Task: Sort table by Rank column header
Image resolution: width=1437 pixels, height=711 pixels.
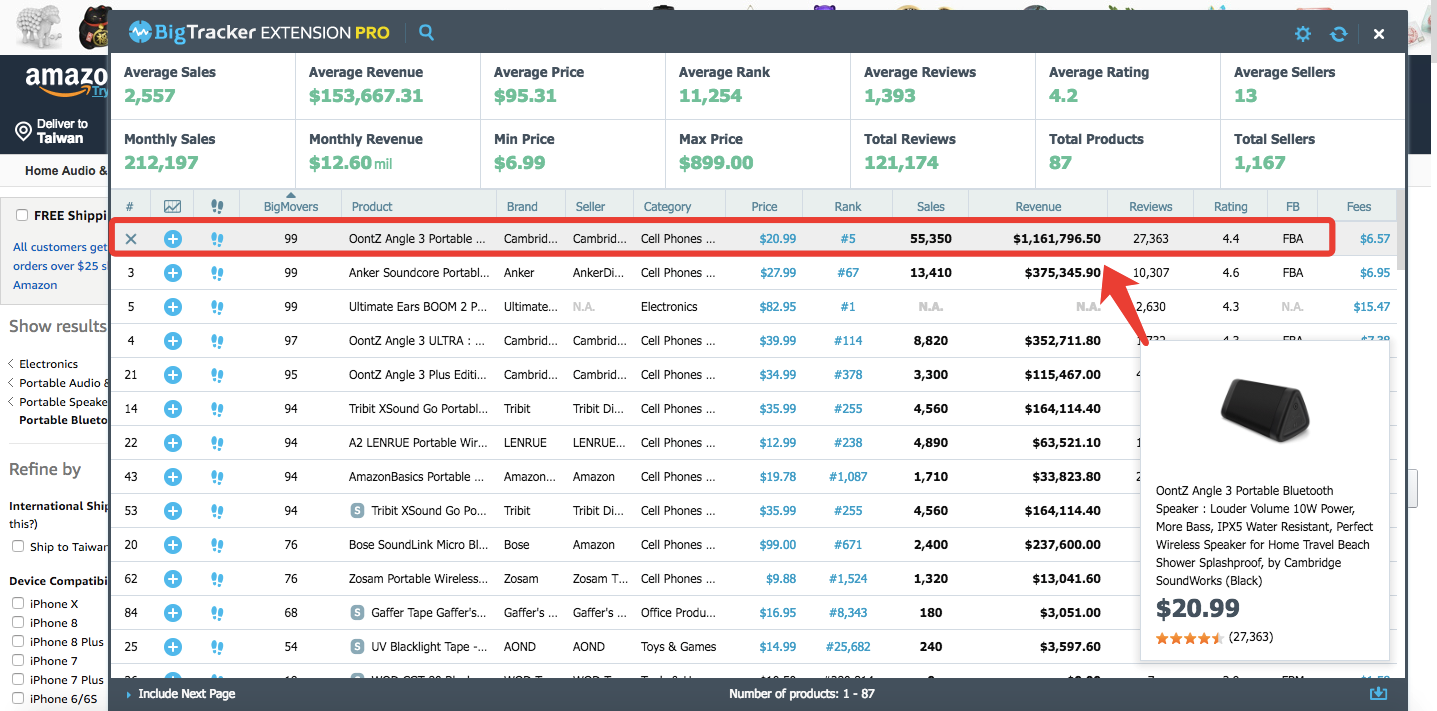Action: [847, 207]
